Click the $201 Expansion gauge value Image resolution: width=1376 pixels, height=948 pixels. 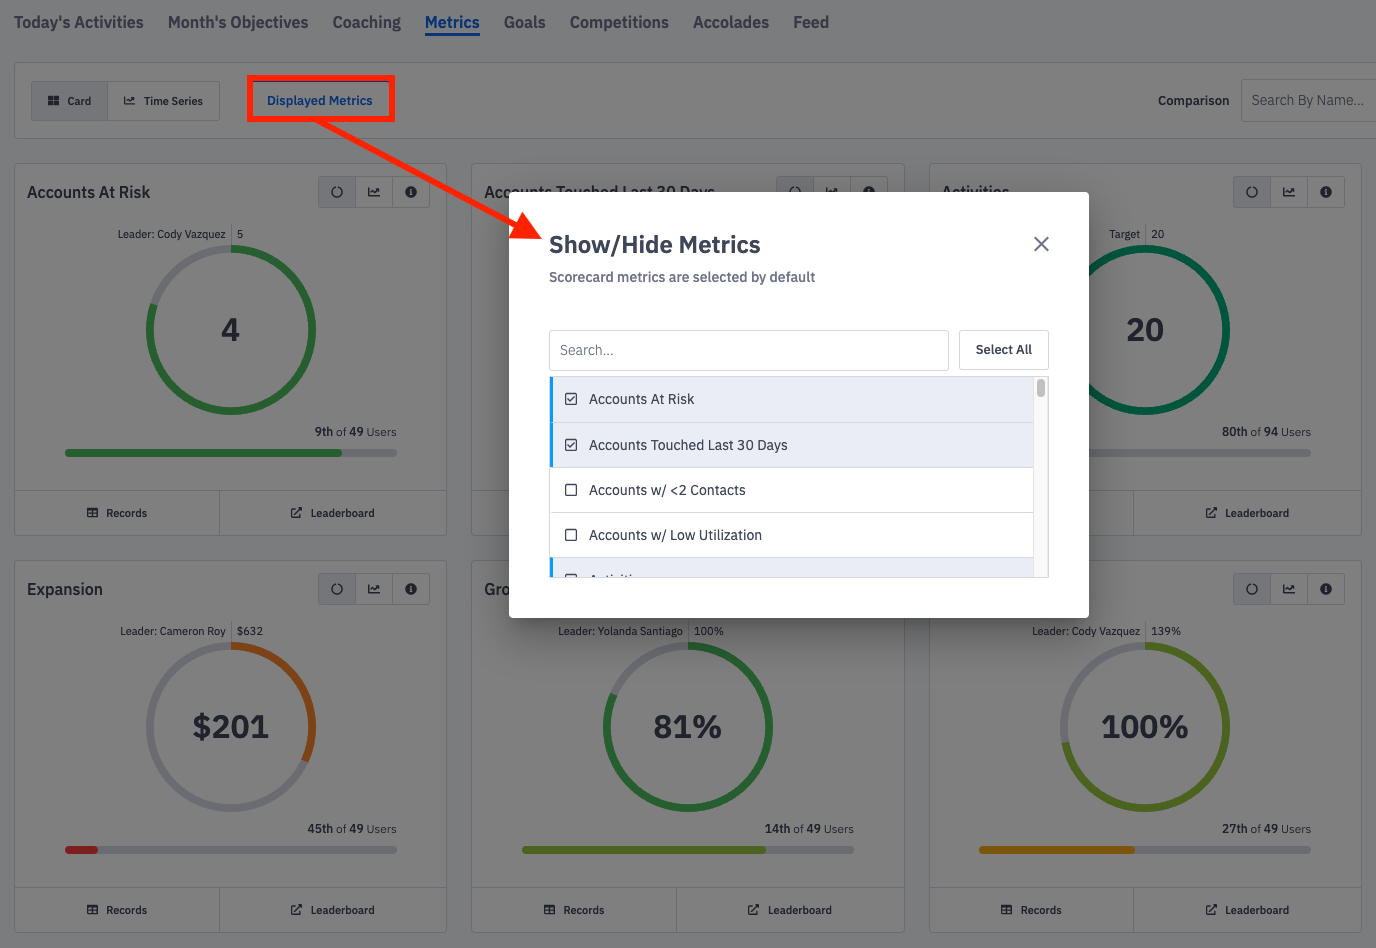coord(231,727)
